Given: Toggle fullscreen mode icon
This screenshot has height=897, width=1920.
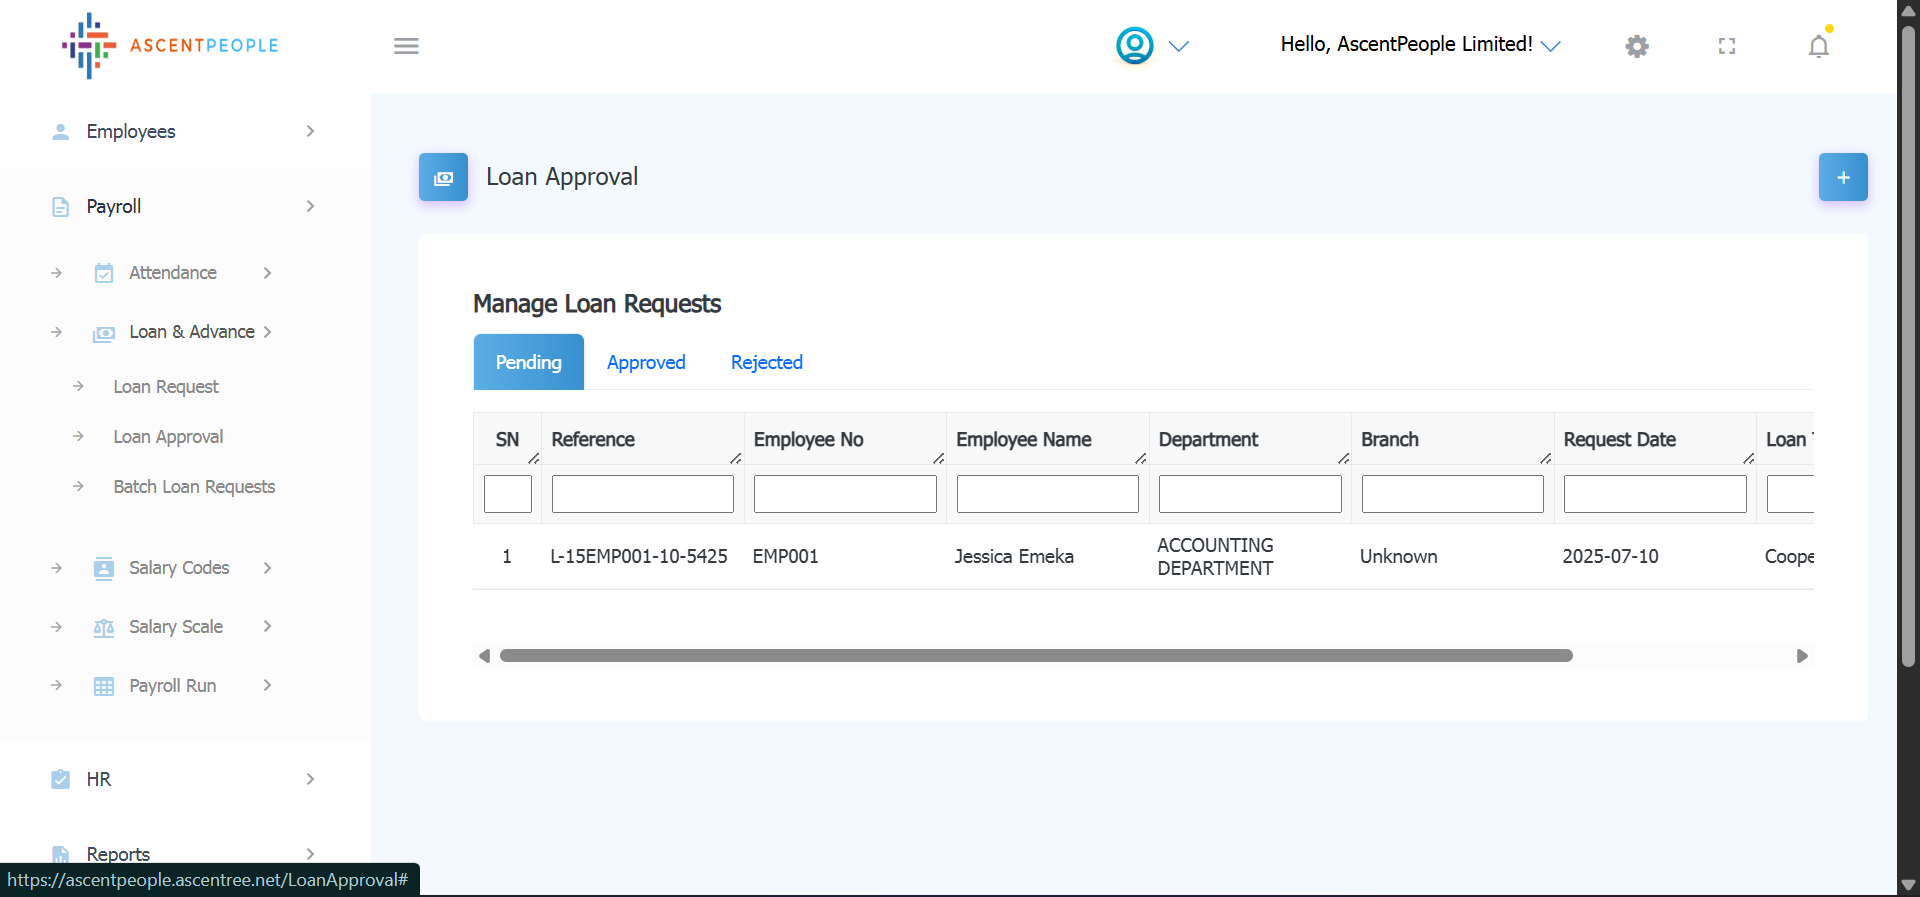Looking at the screenshot, I should pos(1727,46).
